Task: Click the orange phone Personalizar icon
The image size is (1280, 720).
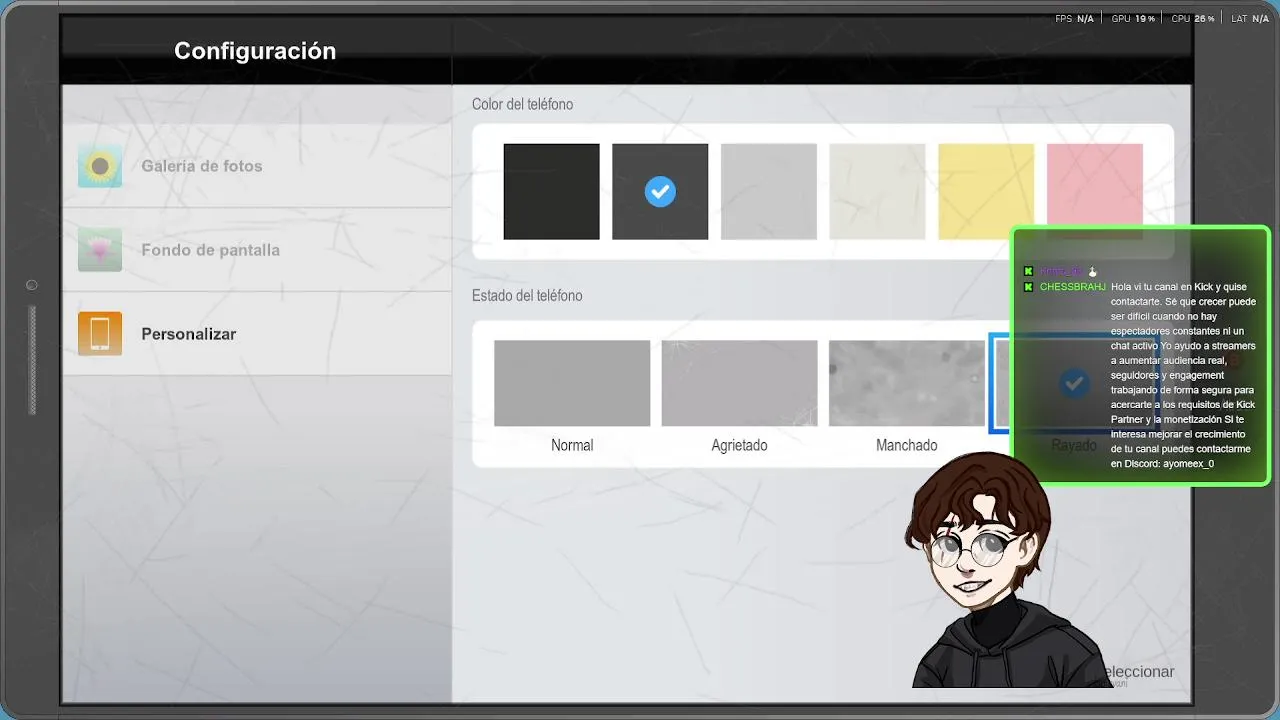Action: point(100,334)
